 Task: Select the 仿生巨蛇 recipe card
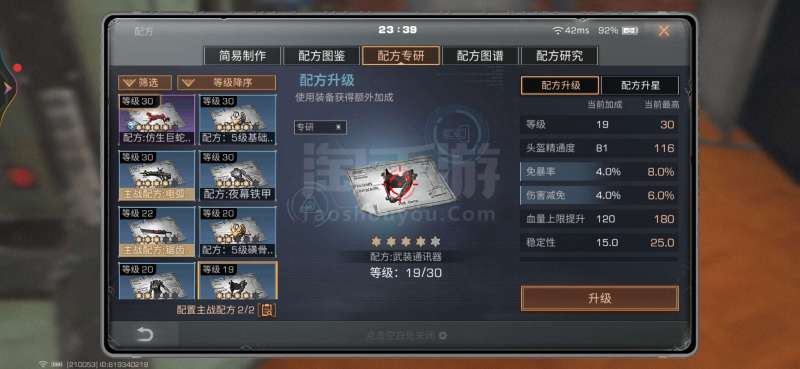[x=157, y=120]
